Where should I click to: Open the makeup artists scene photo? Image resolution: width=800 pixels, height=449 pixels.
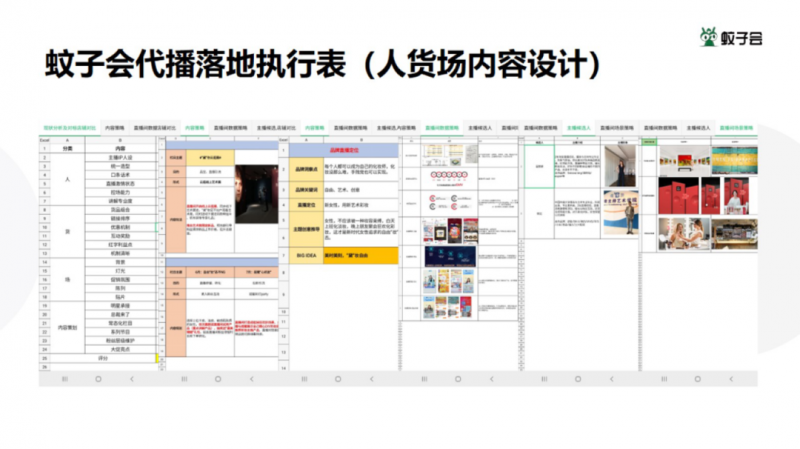(684, 234)
